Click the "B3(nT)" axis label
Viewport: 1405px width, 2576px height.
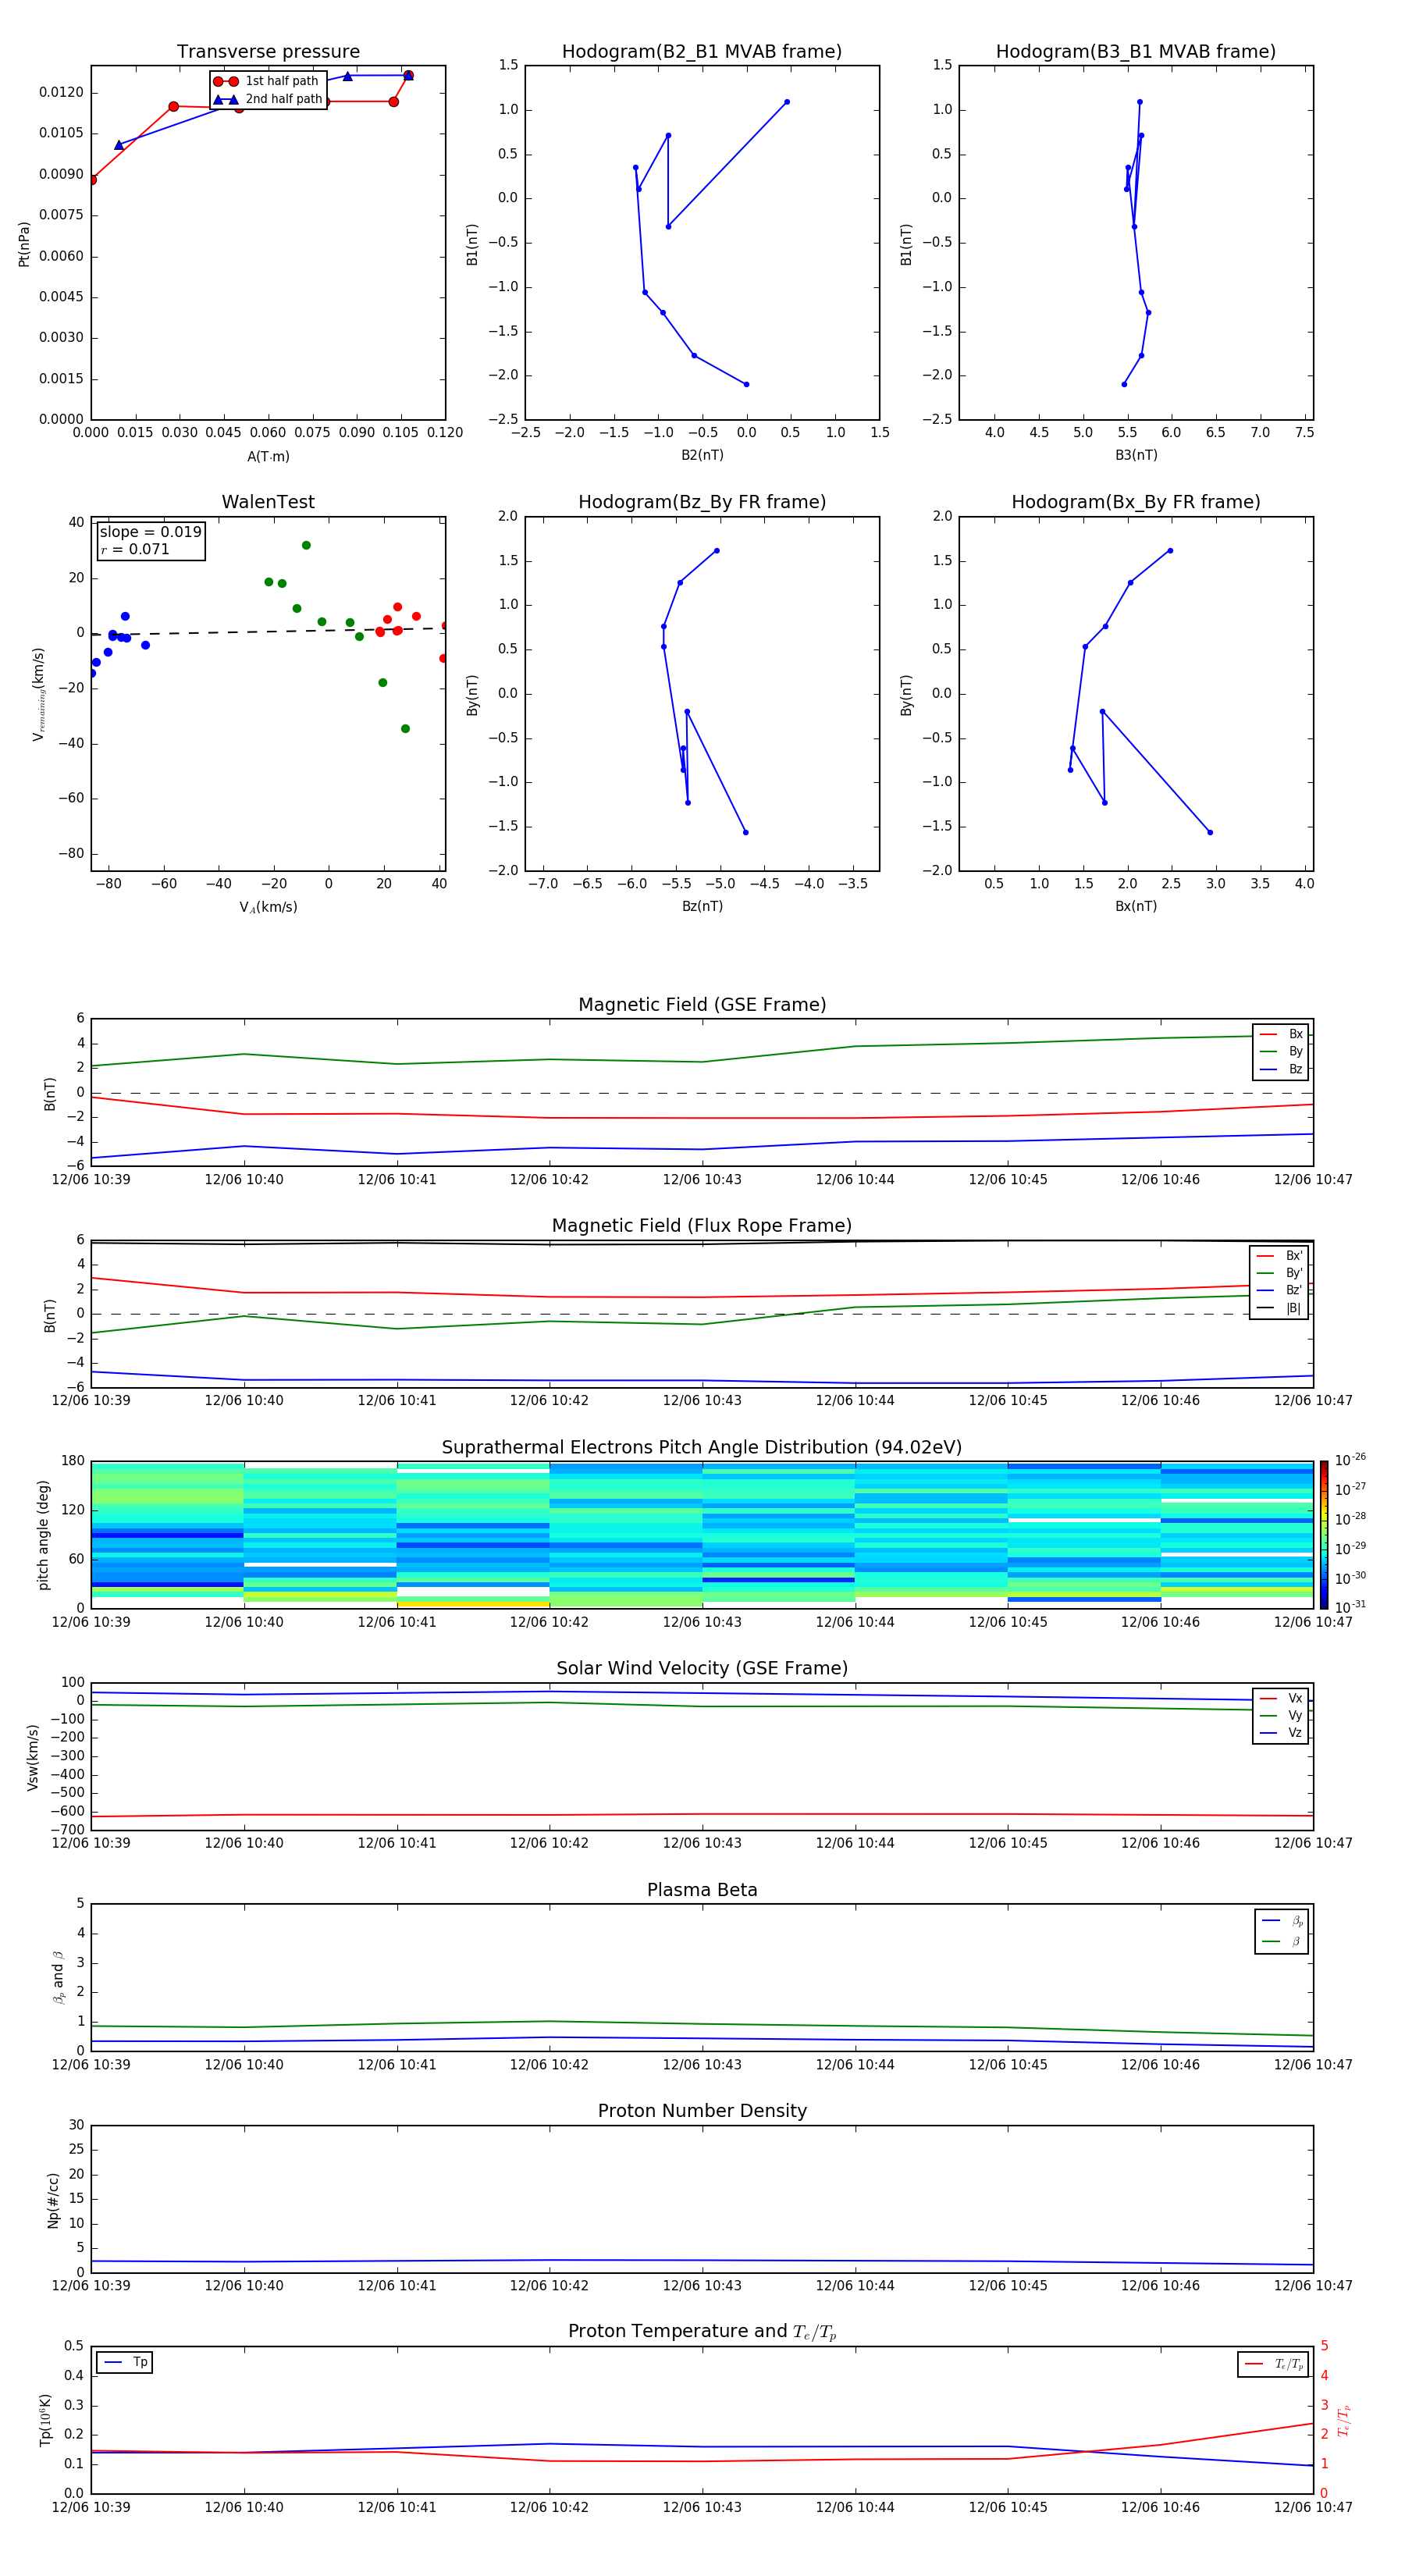[1136, 455]
